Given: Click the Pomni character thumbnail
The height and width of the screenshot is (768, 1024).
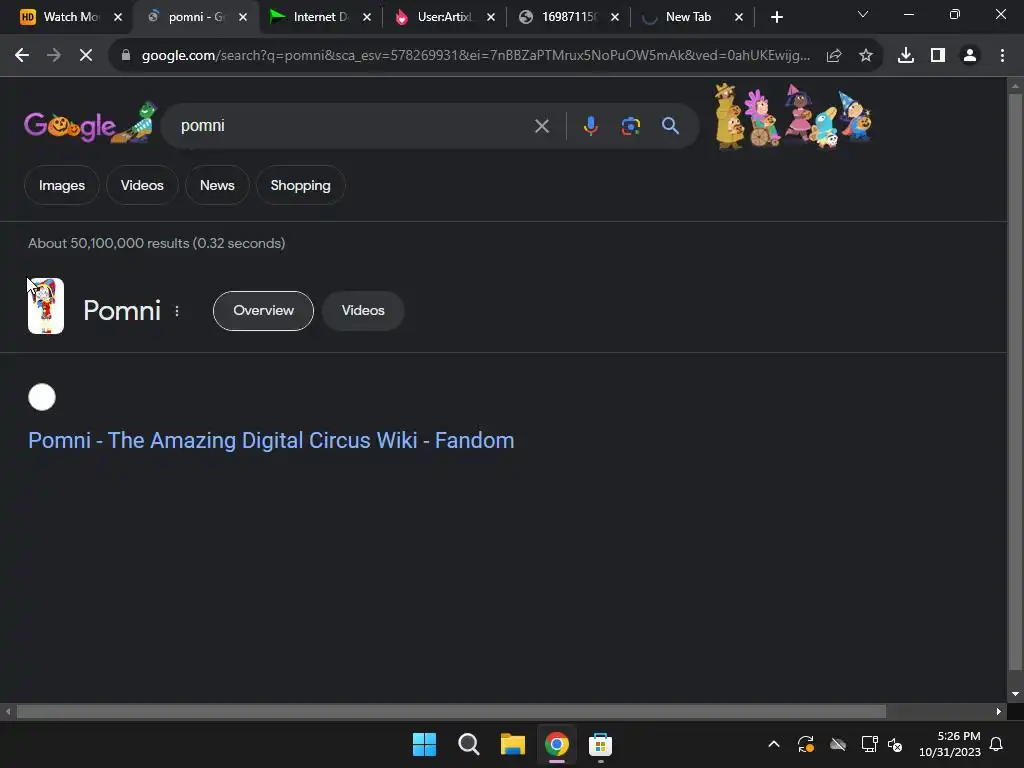Looking at the screenshot, I should coord(46,306).
